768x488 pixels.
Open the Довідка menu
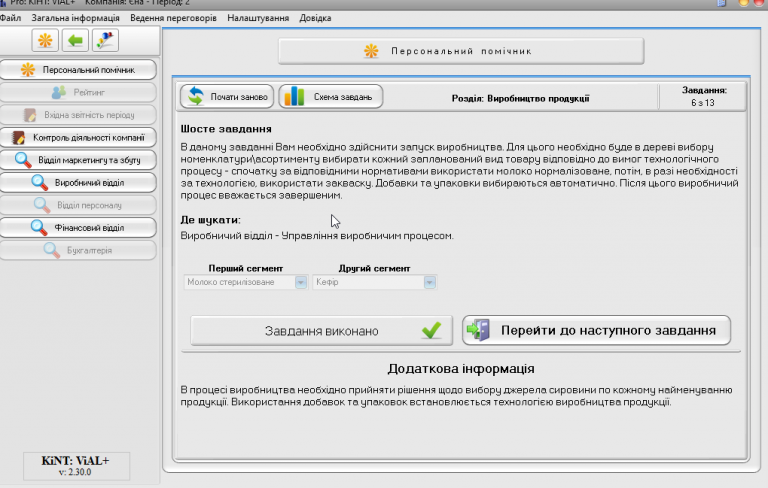tap(315, 18)
